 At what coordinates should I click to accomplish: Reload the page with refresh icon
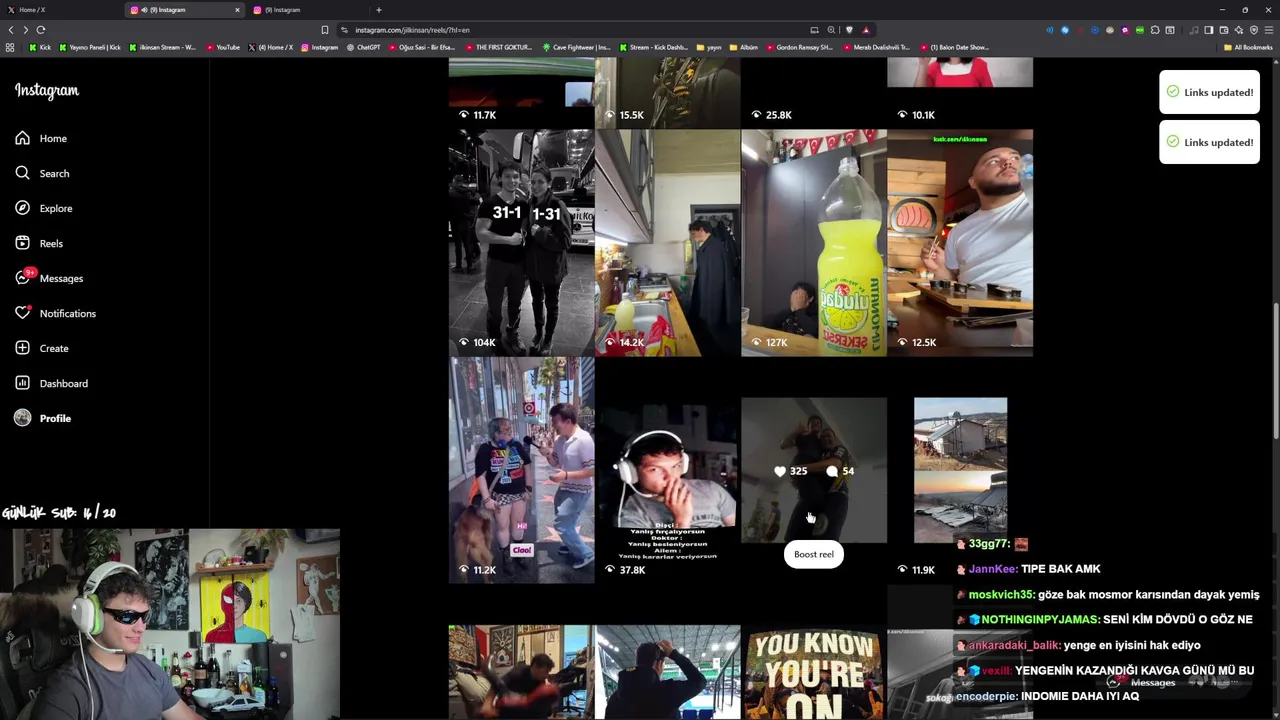click(x=41, y=30)
